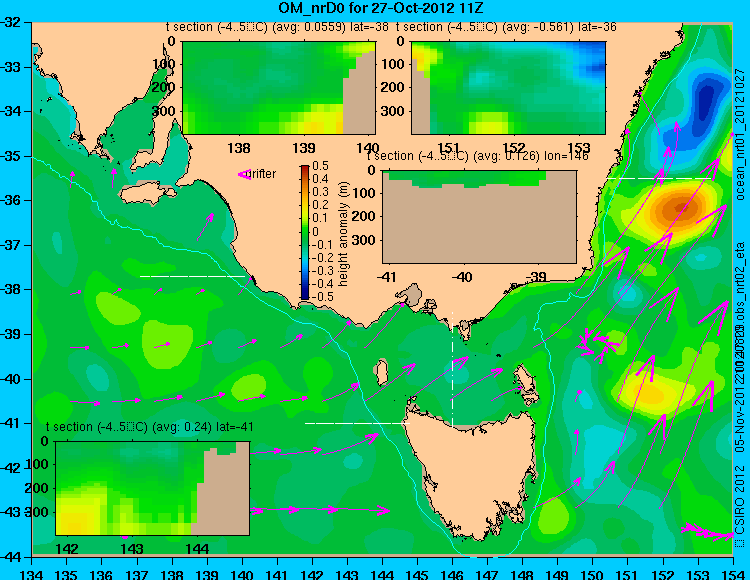Click longitude label '149' on bottom axis
The image size is (750, 580).
click(x=557, y=574)
